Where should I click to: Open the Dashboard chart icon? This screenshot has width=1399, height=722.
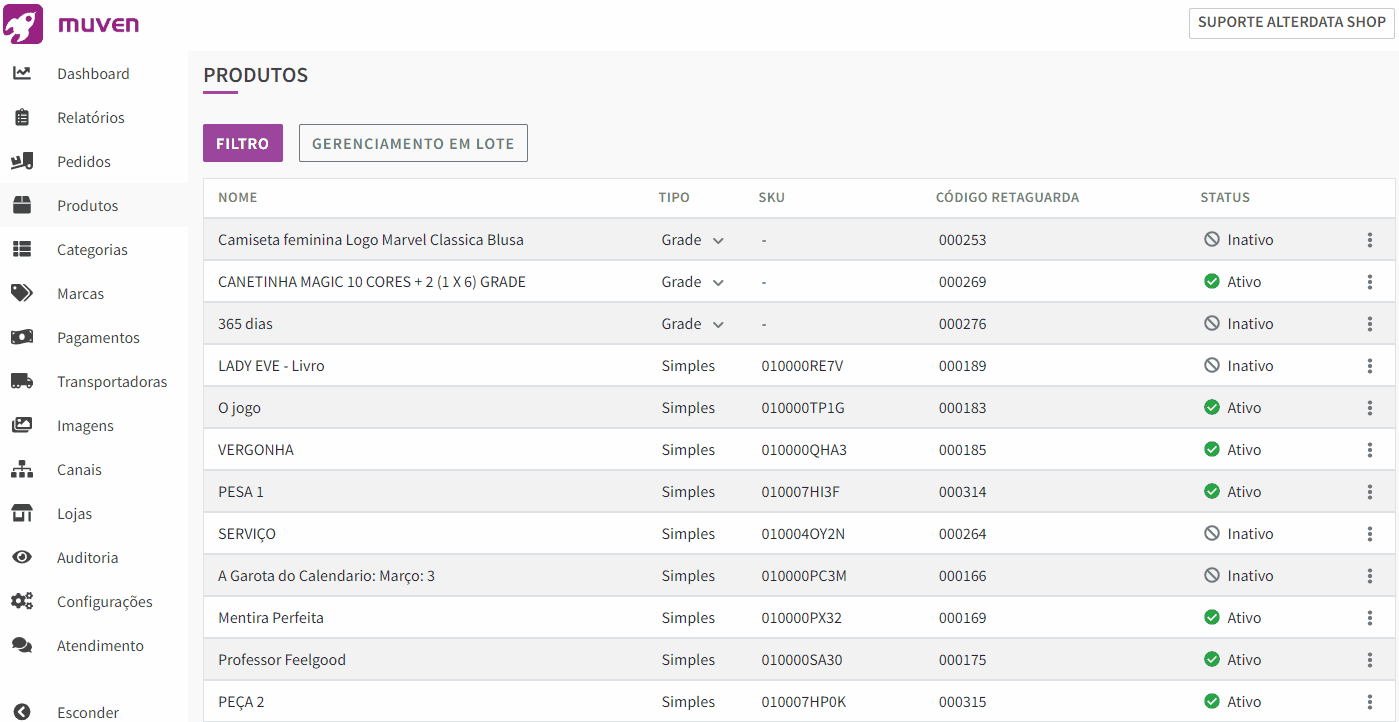(x=22, y=73)
